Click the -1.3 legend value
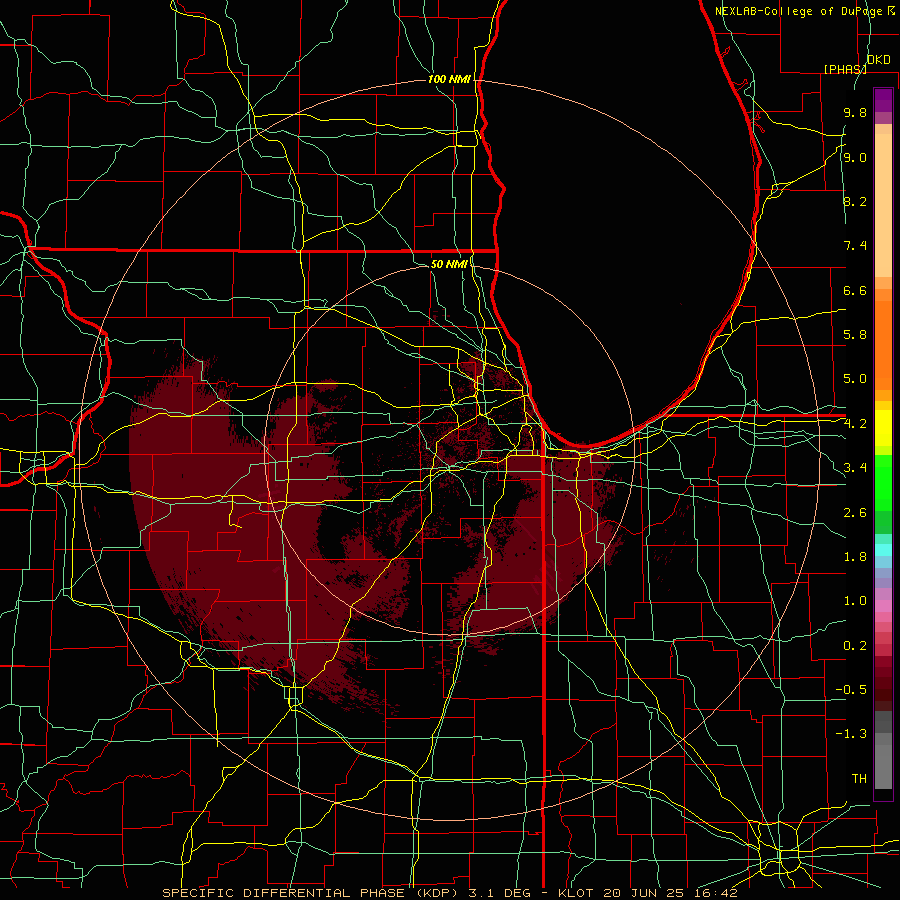The width and height of the screenshot is (900, 900). coord(851,734)
